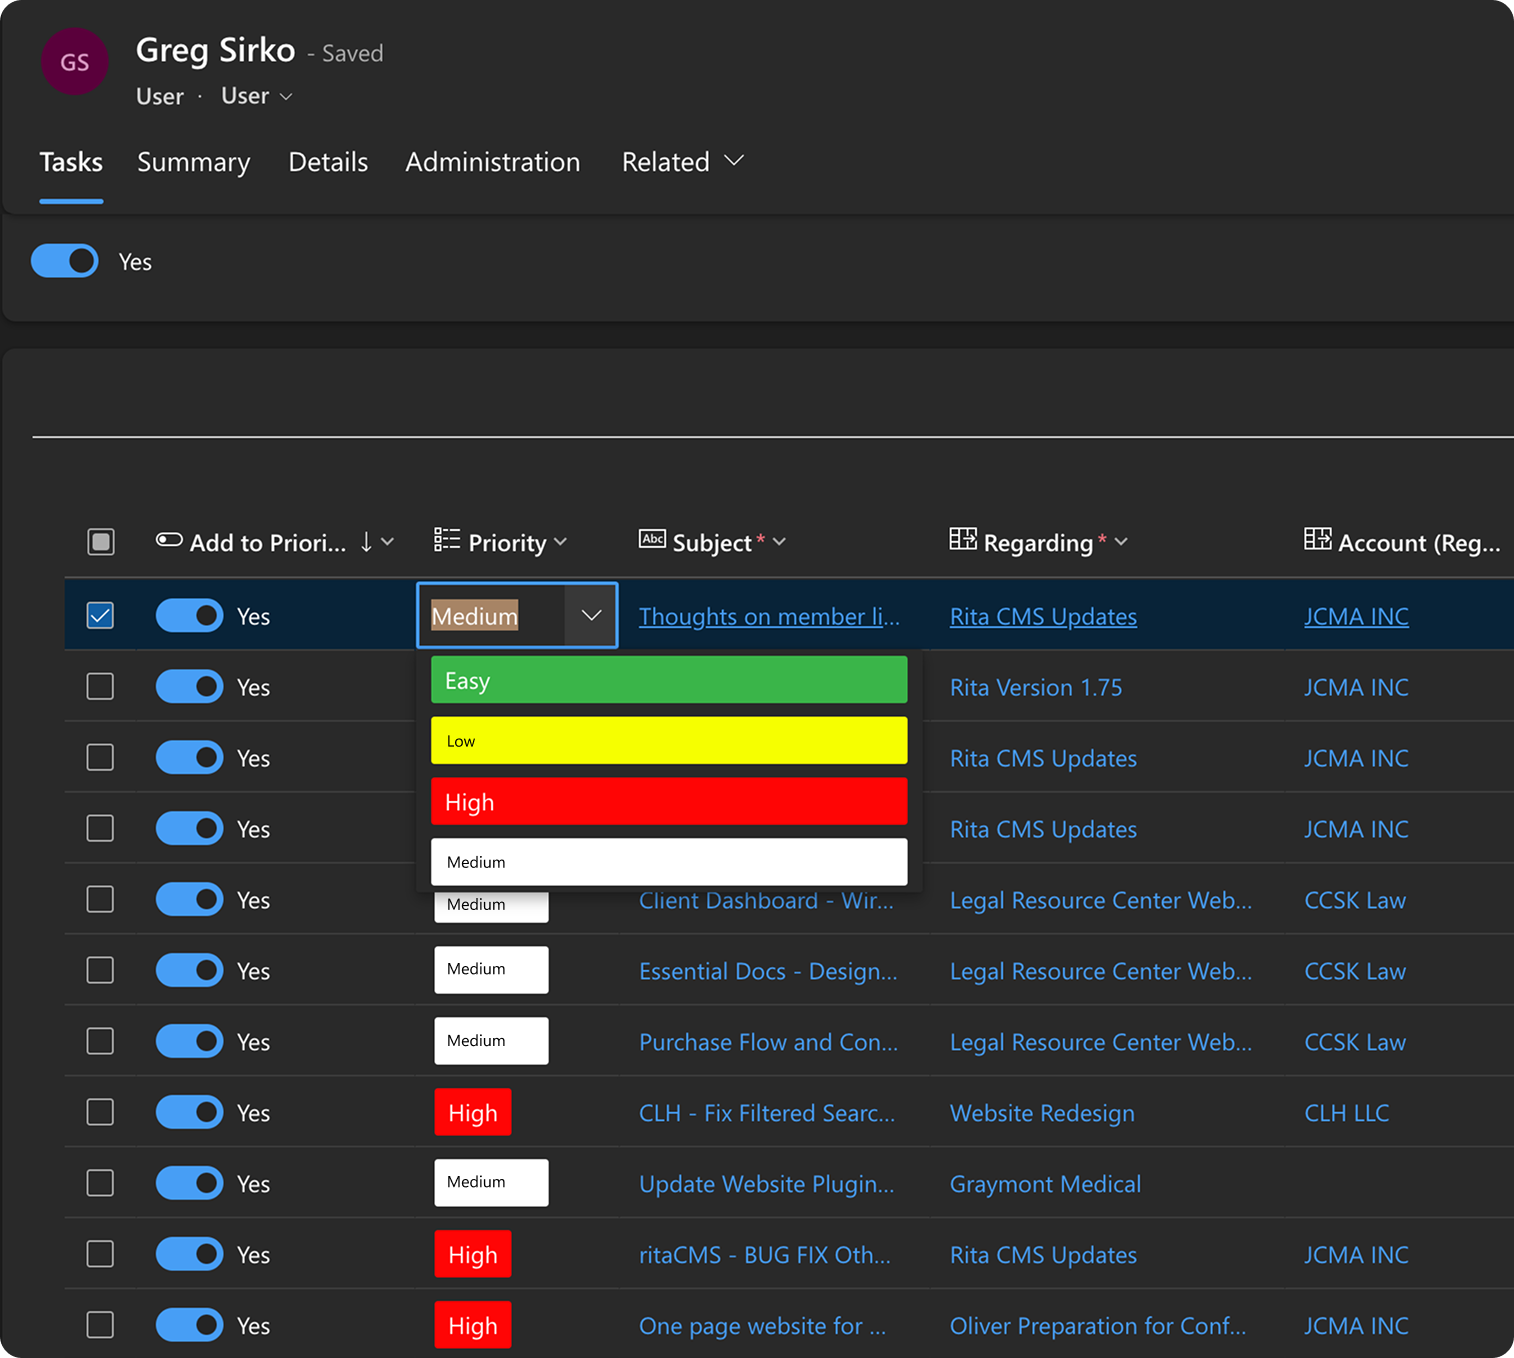This screenshot has height=1358, width=1514.
Task: Open the Administration tab
Action: click(x=492, y=162)
